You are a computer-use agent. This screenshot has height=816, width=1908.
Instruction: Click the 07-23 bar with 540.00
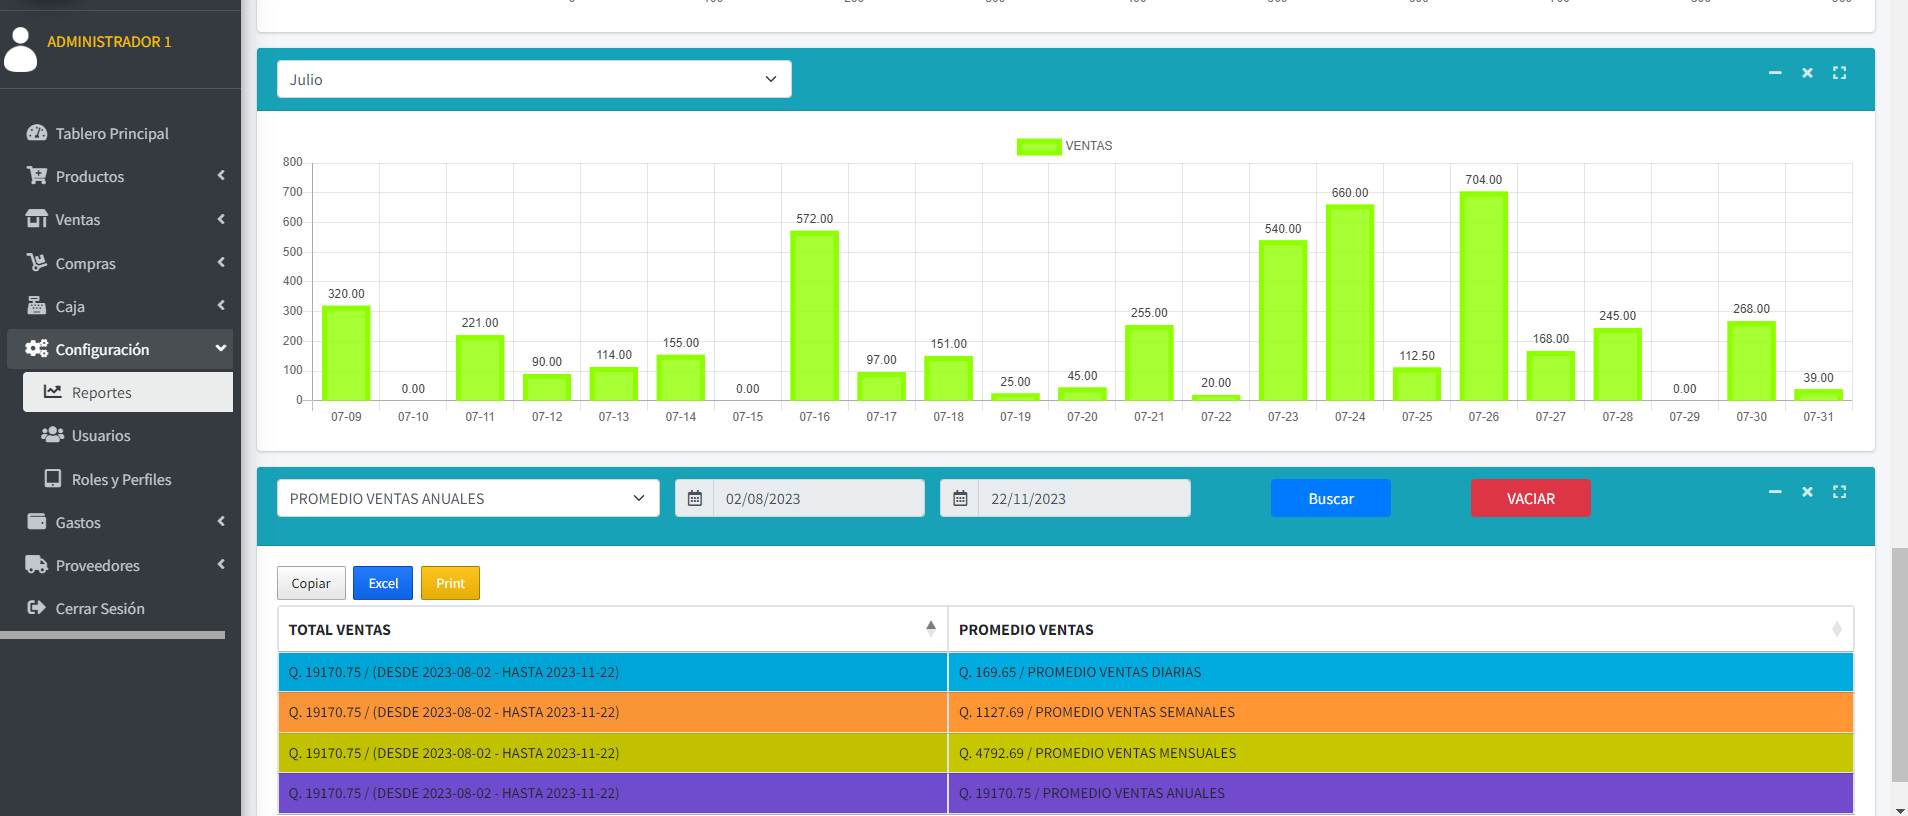pyautogui.click(x=1283, y=321)
